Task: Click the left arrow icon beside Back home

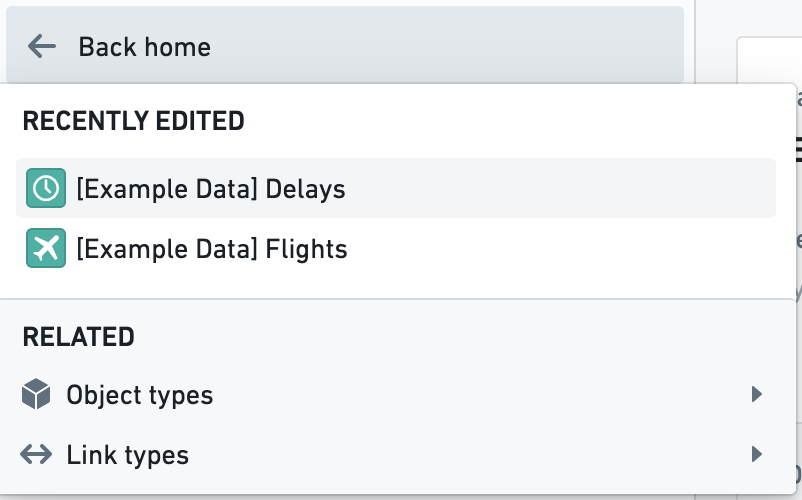Action: (41, 47)
